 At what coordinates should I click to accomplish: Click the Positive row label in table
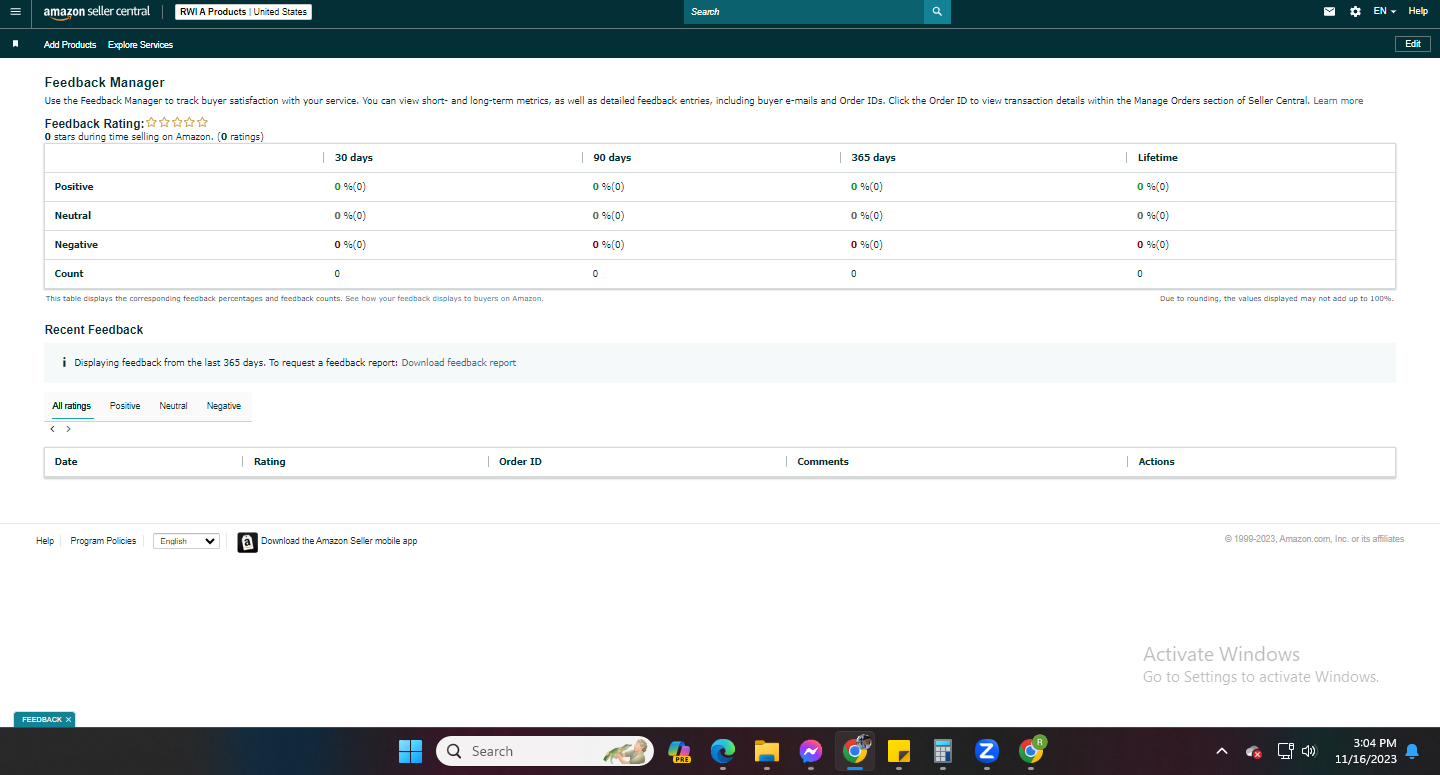pos(74,187)
